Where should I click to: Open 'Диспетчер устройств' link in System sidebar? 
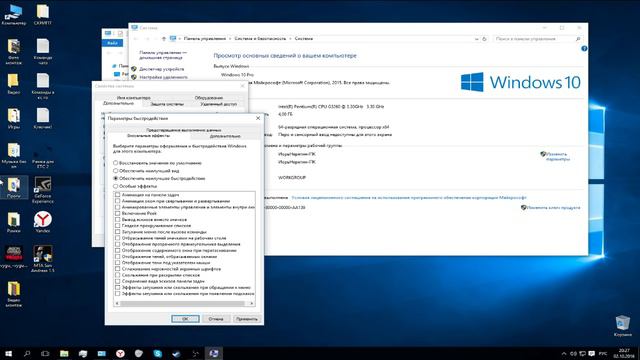click(x=162, y=69)
